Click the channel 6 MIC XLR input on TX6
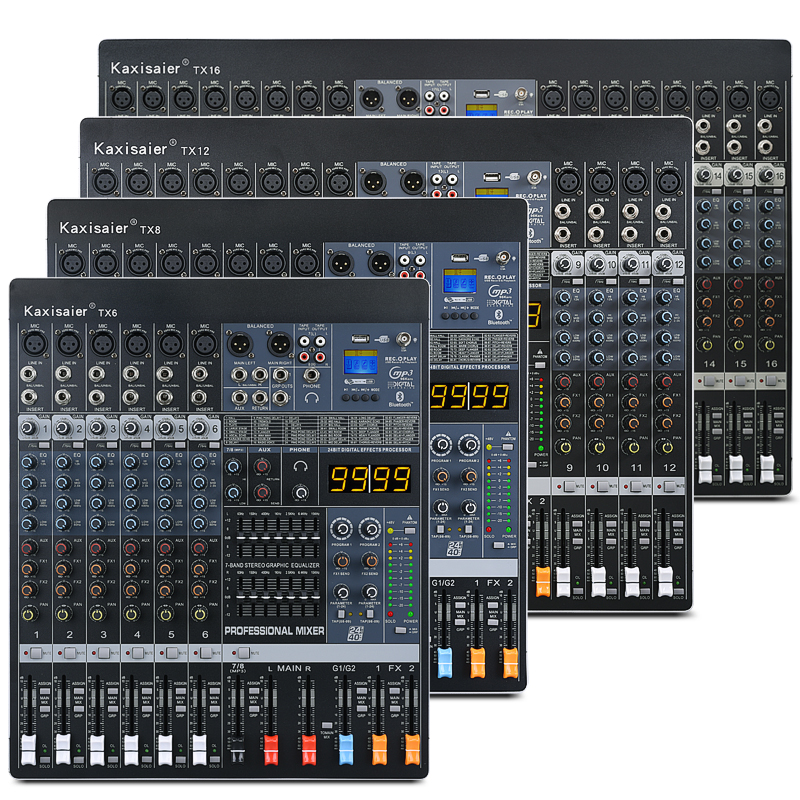800x800 pixels. [x=205, y=343]
